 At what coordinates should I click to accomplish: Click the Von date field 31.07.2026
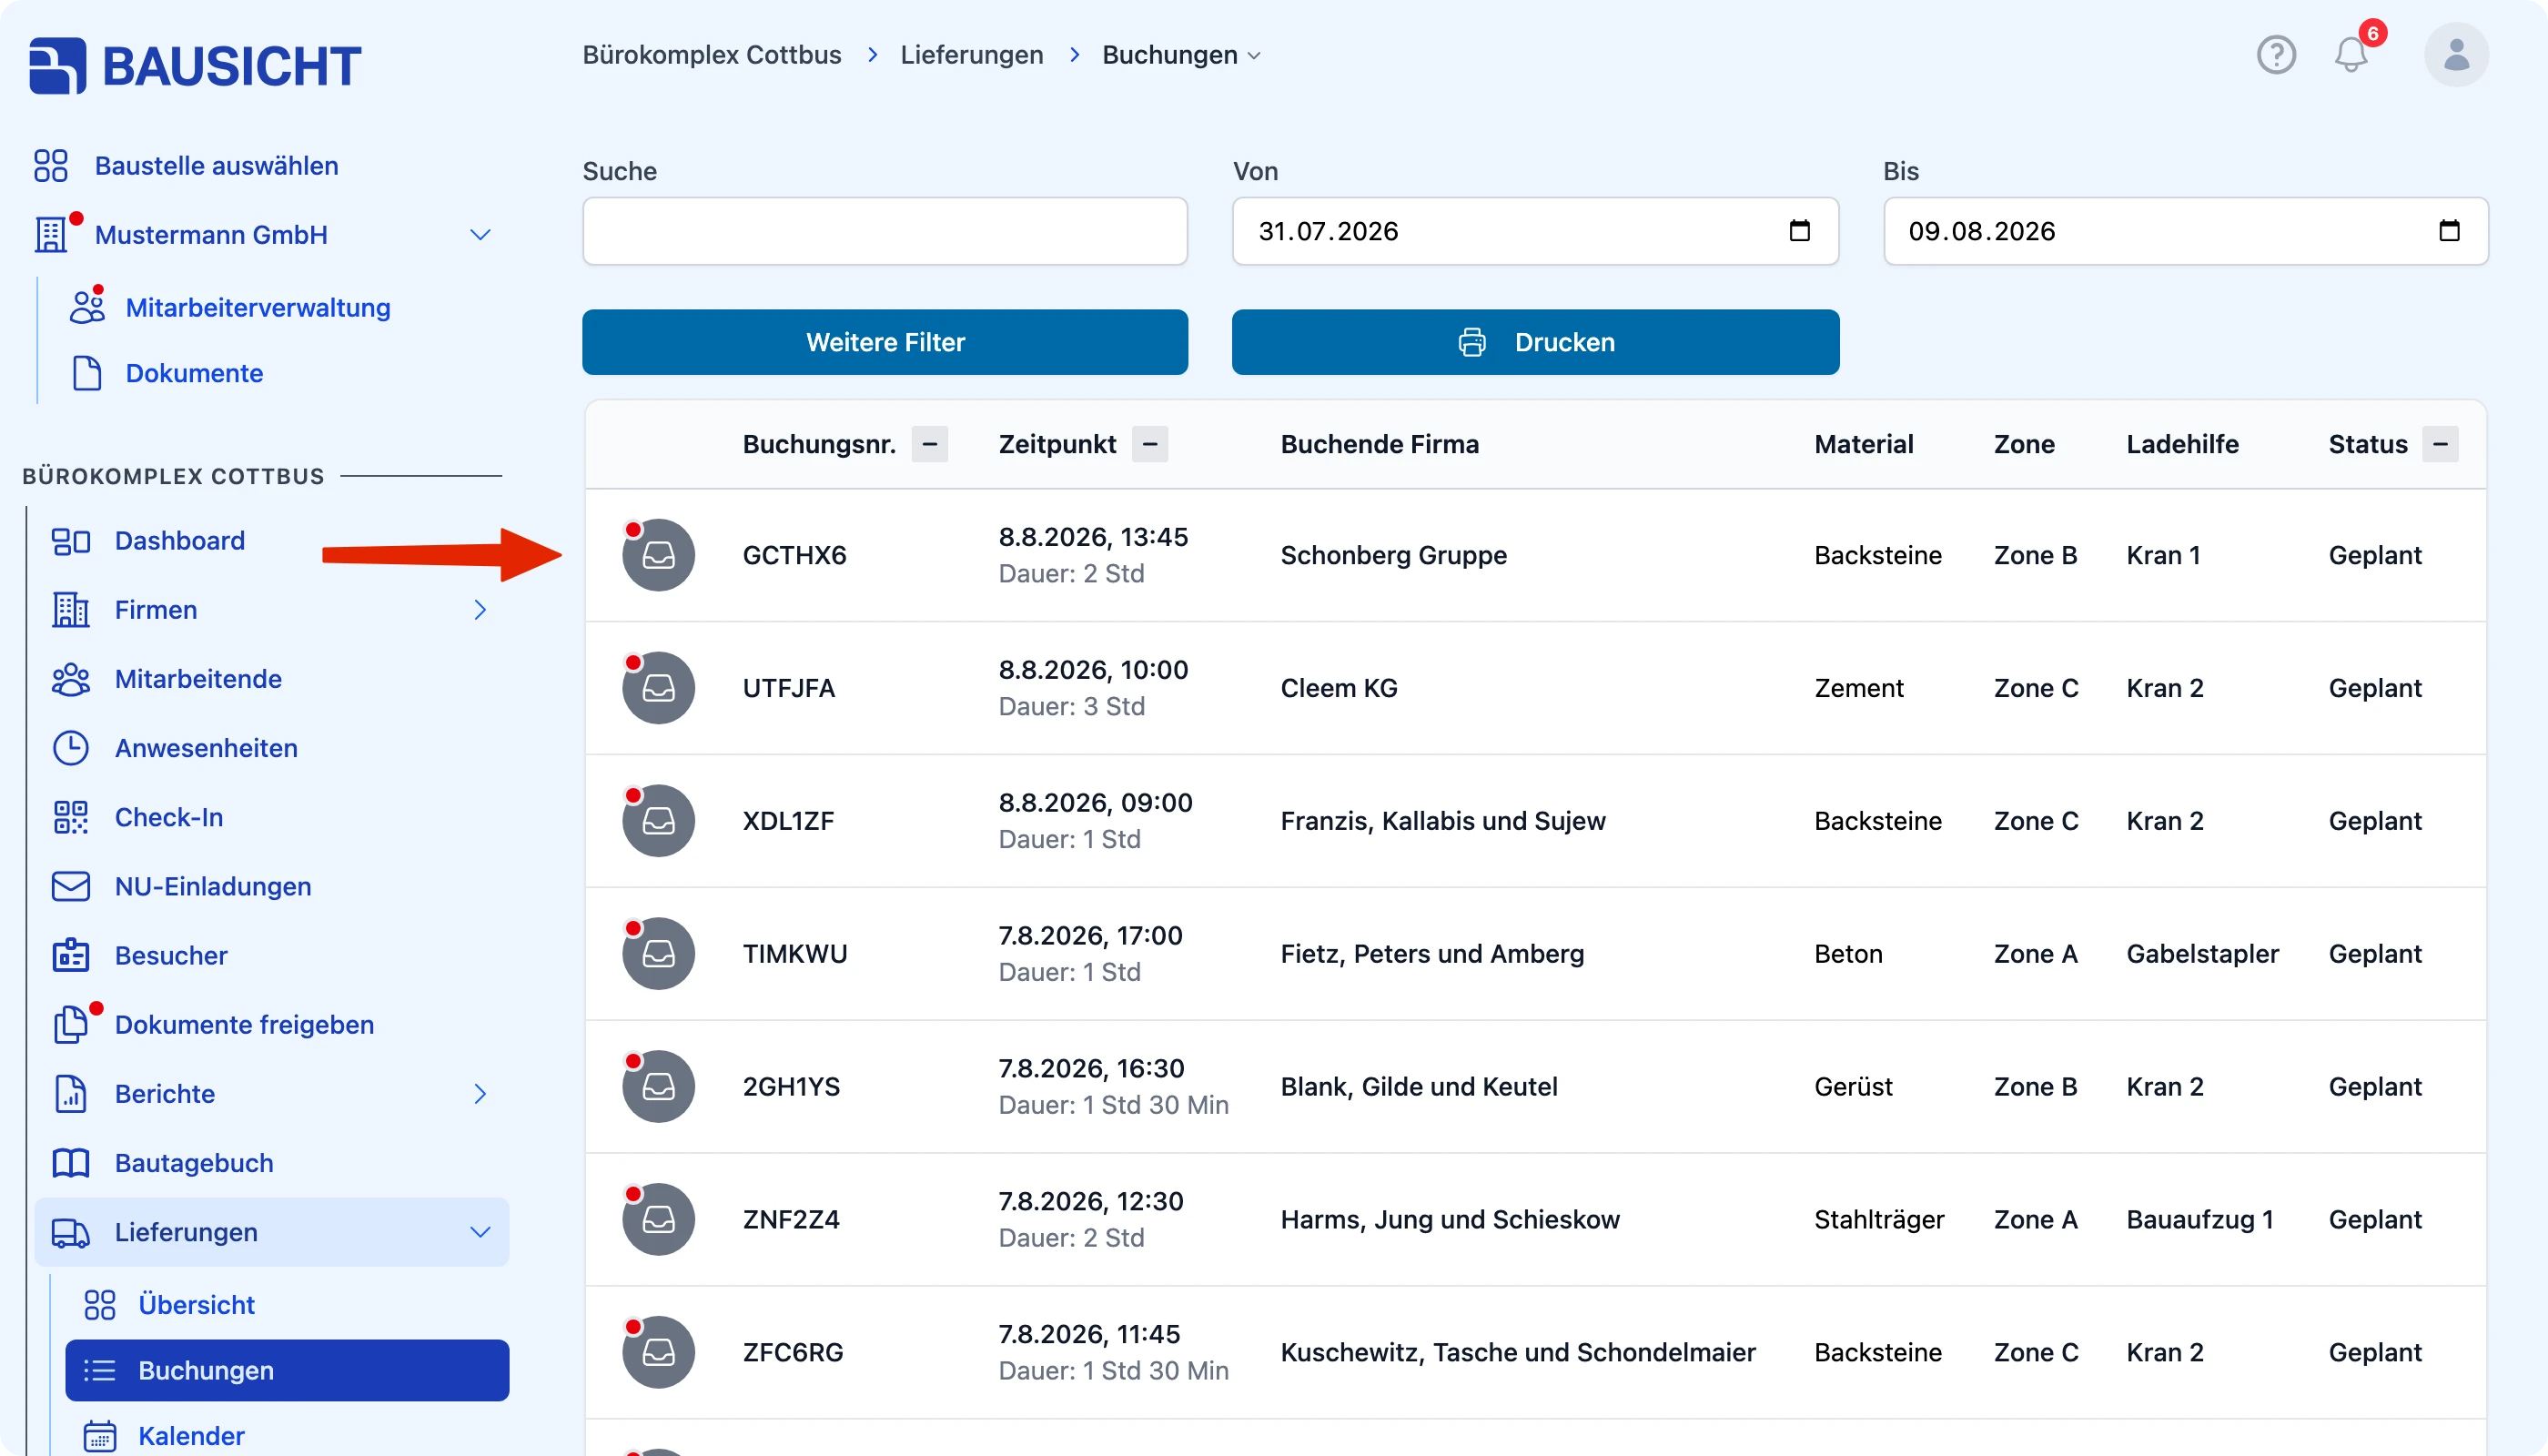click(x=1535, y=231)
